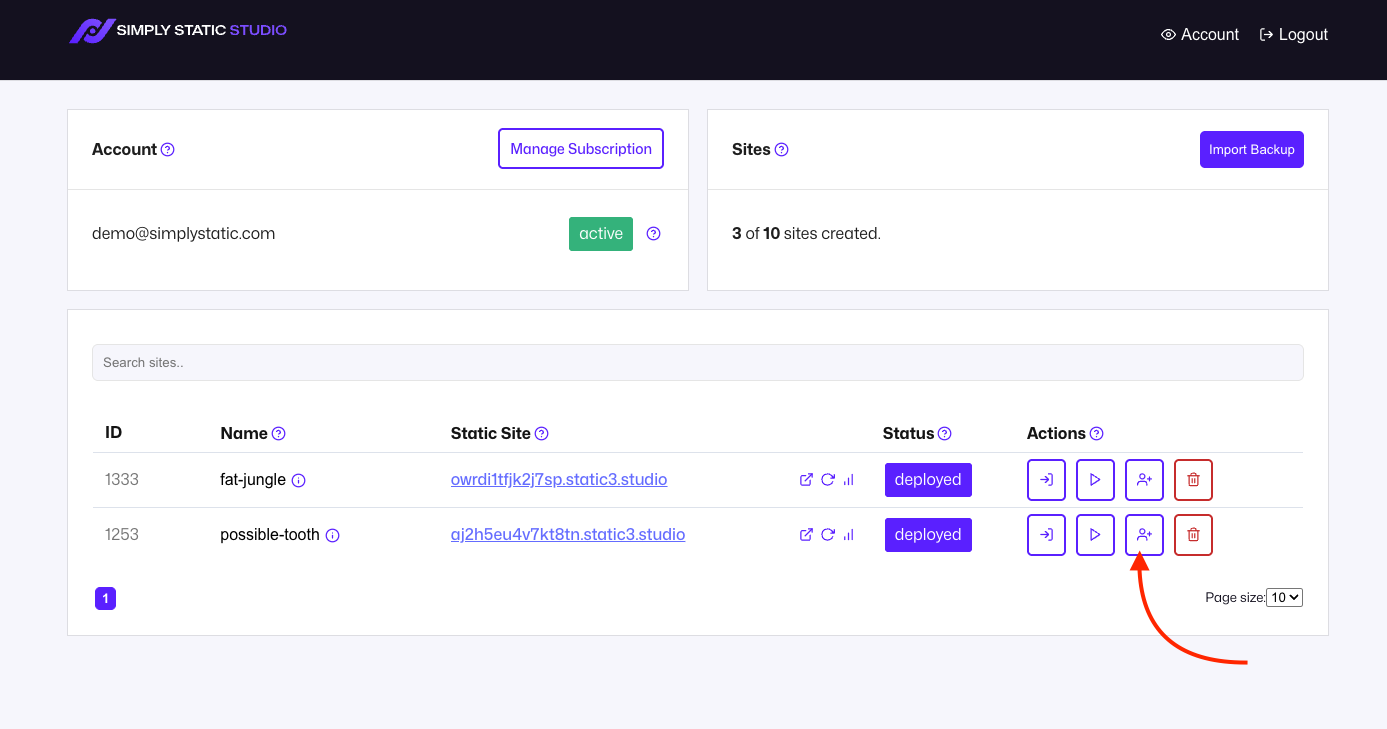The width and height of the screenshot is (1387, 729).
Task: Click external link icon in fat-jungle row
Action: pos(806,480)
